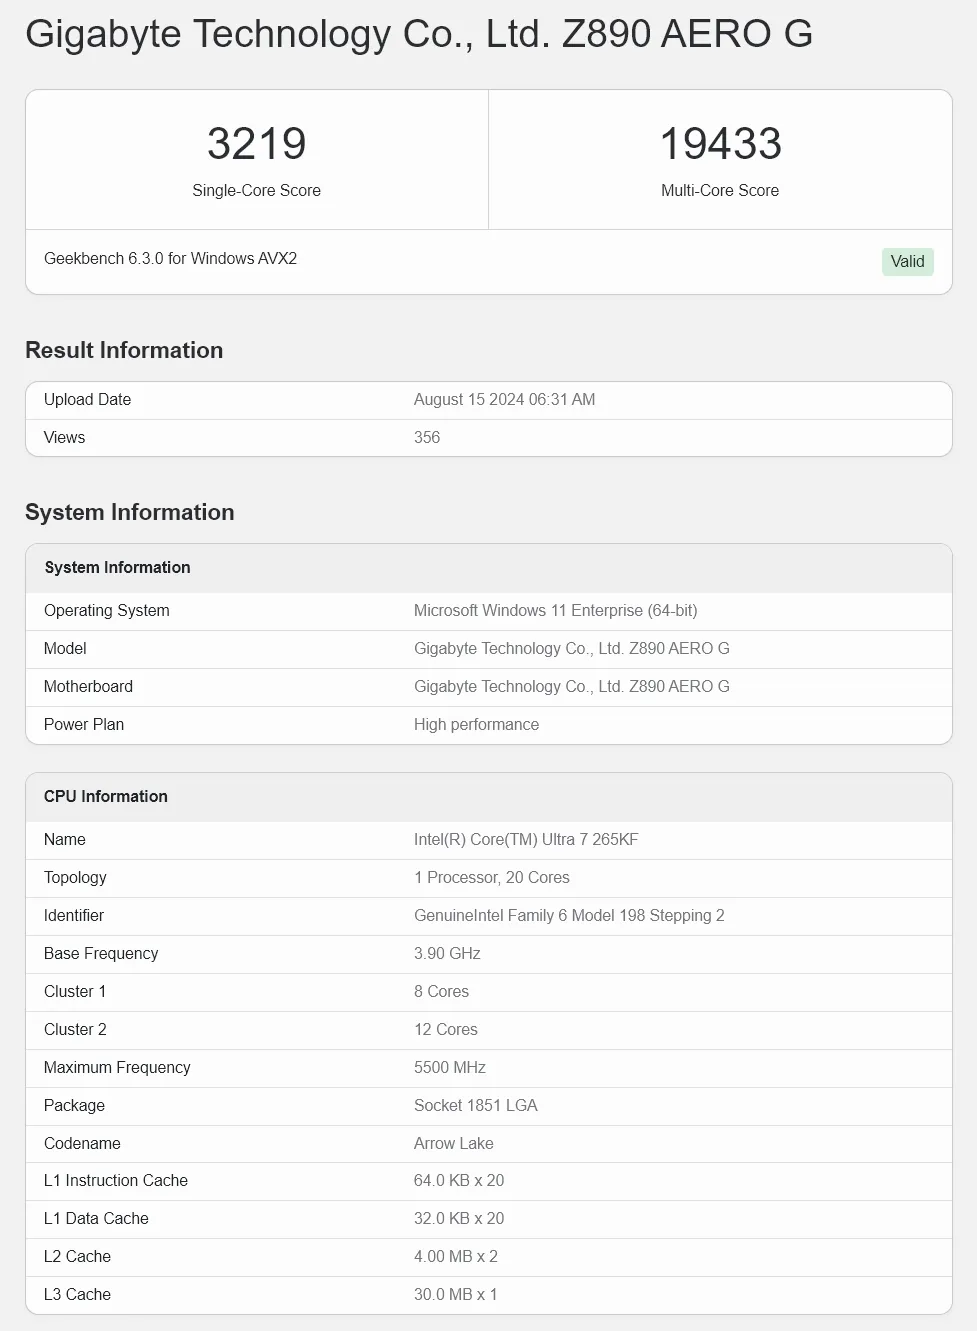Select the Single-Core Score value 3219
This screenshot has width=977, height=1331.
(x=257, y=143)
